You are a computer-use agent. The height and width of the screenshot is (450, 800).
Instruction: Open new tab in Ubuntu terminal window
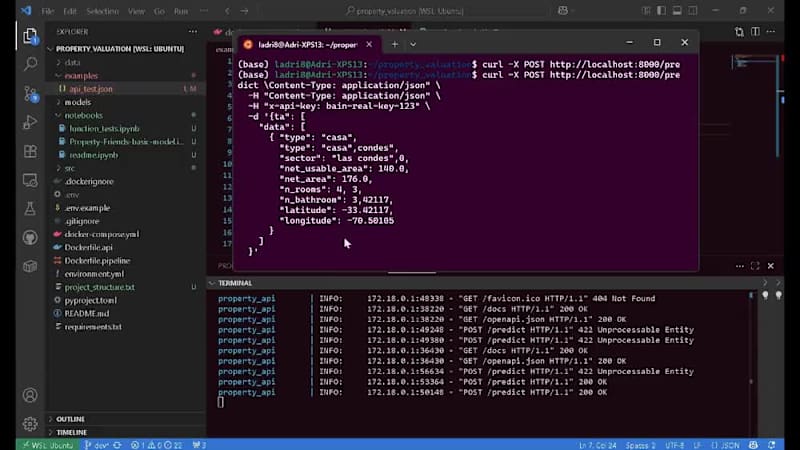(x=394, y=44)
